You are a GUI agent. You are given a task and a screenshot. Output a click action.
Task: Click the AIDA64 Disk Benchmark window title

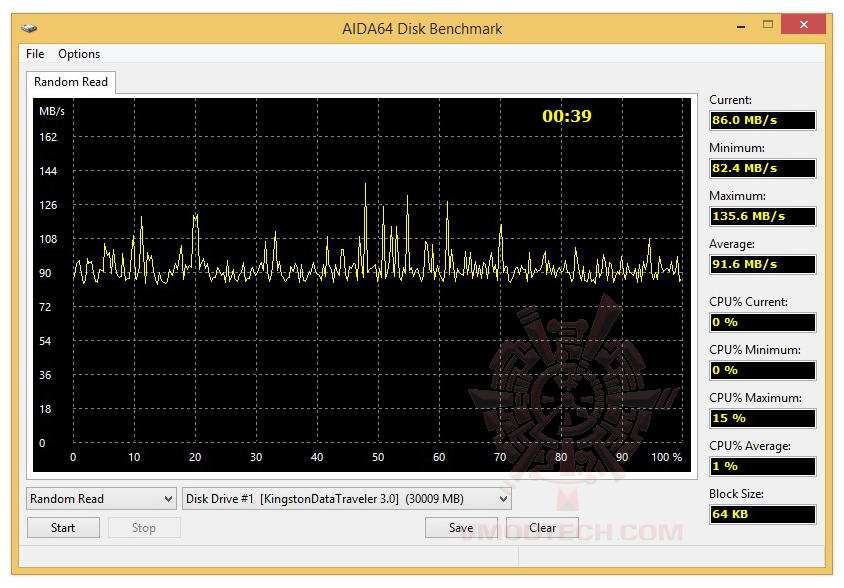[x=422, y=29]
